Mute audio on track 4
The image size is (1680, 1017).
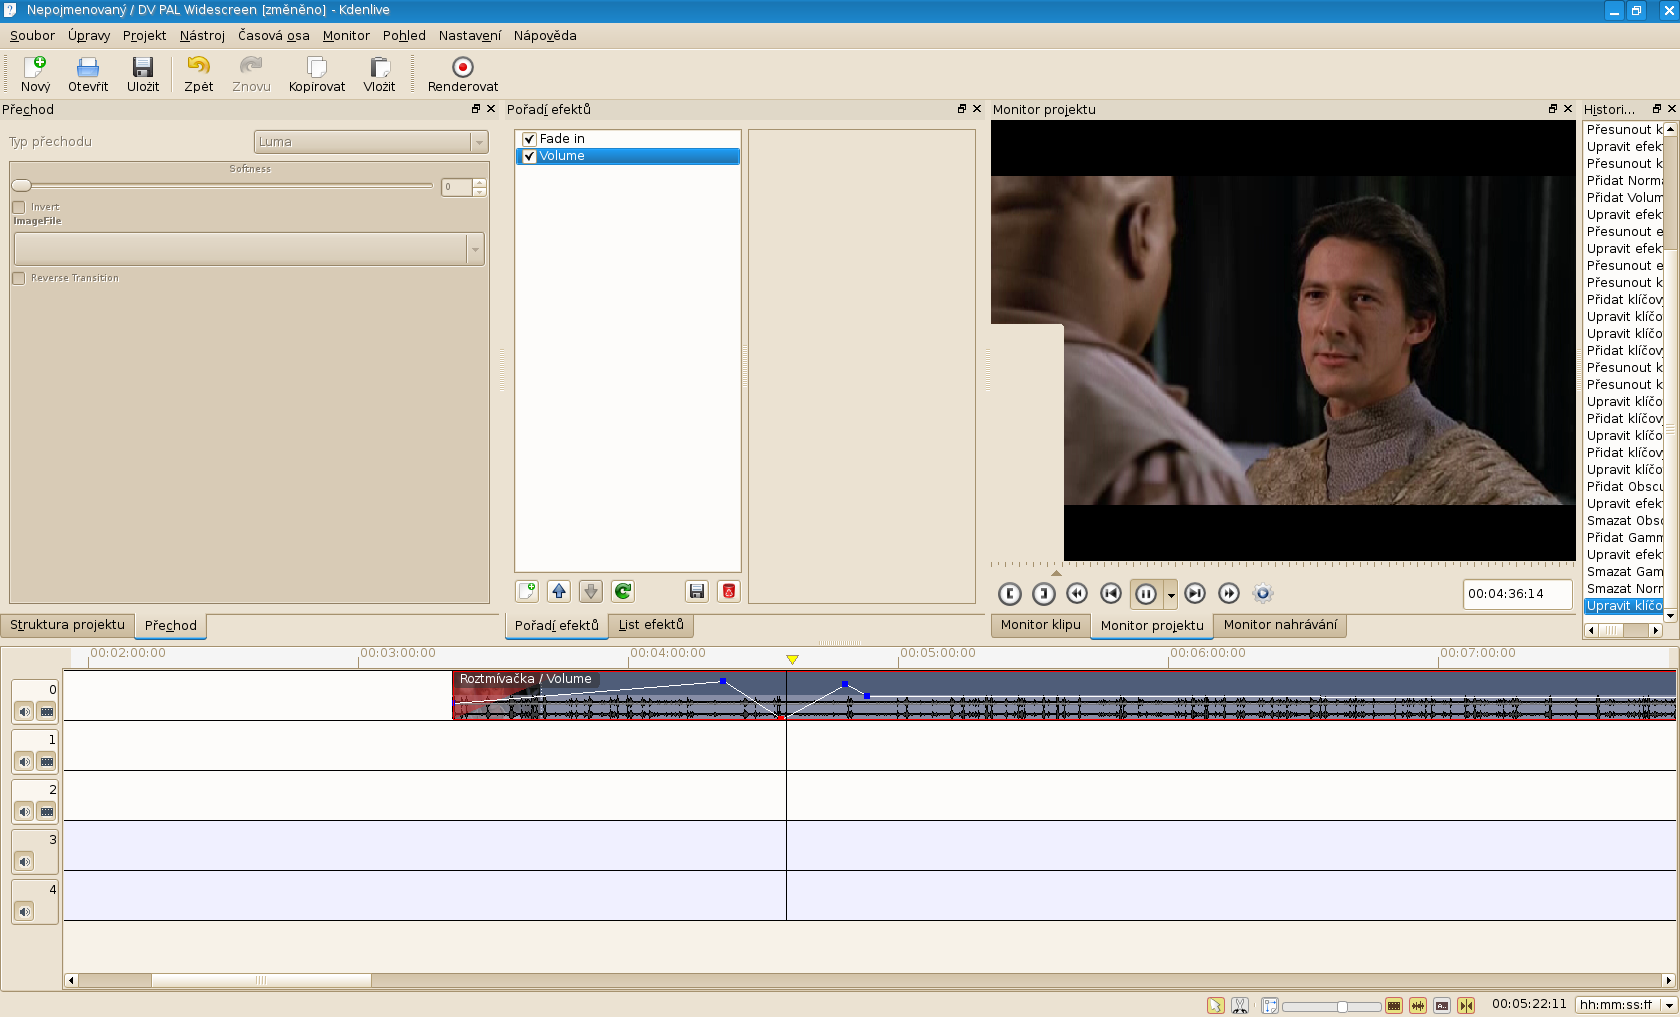25,912
